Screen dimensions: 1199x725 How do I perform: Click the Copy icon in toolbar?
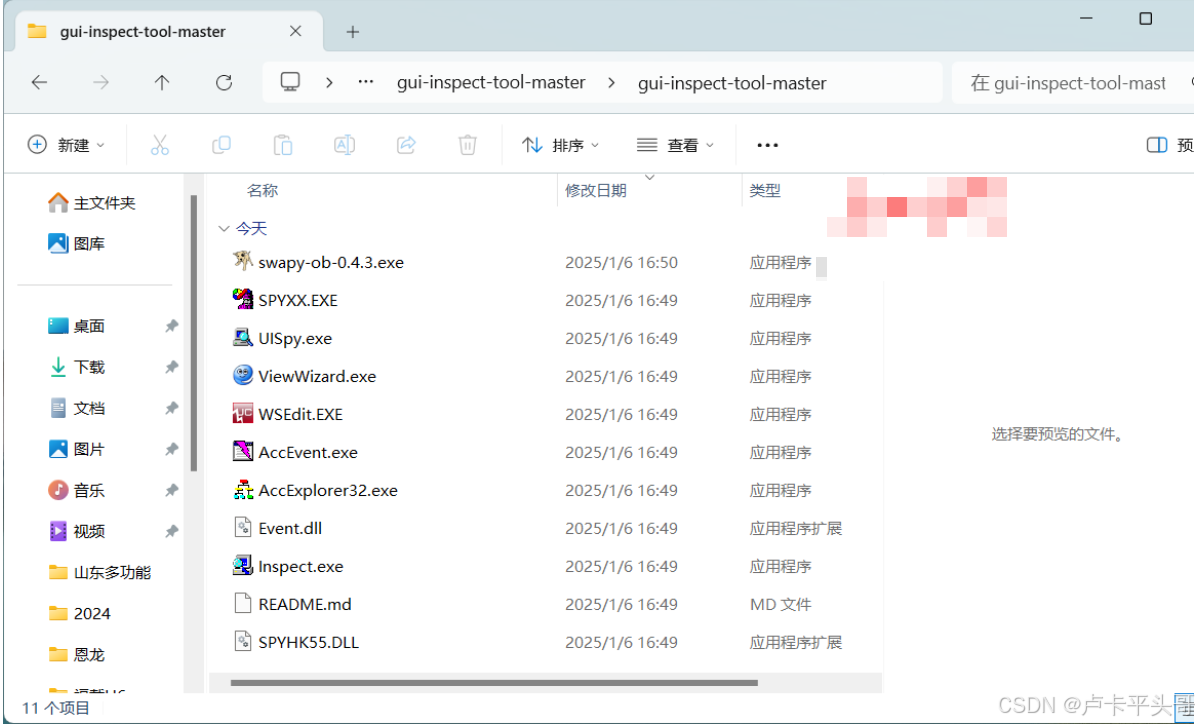coord(221,145)
